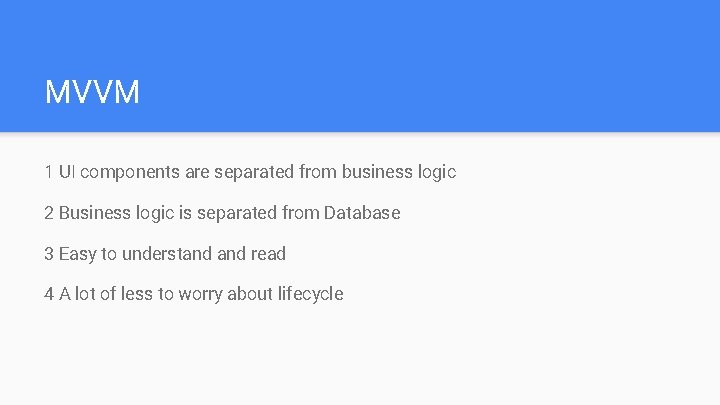Click the 'Easy to understand and read' line
The height and width of the screenshot is (405, 720).
[x=165, y=254]
